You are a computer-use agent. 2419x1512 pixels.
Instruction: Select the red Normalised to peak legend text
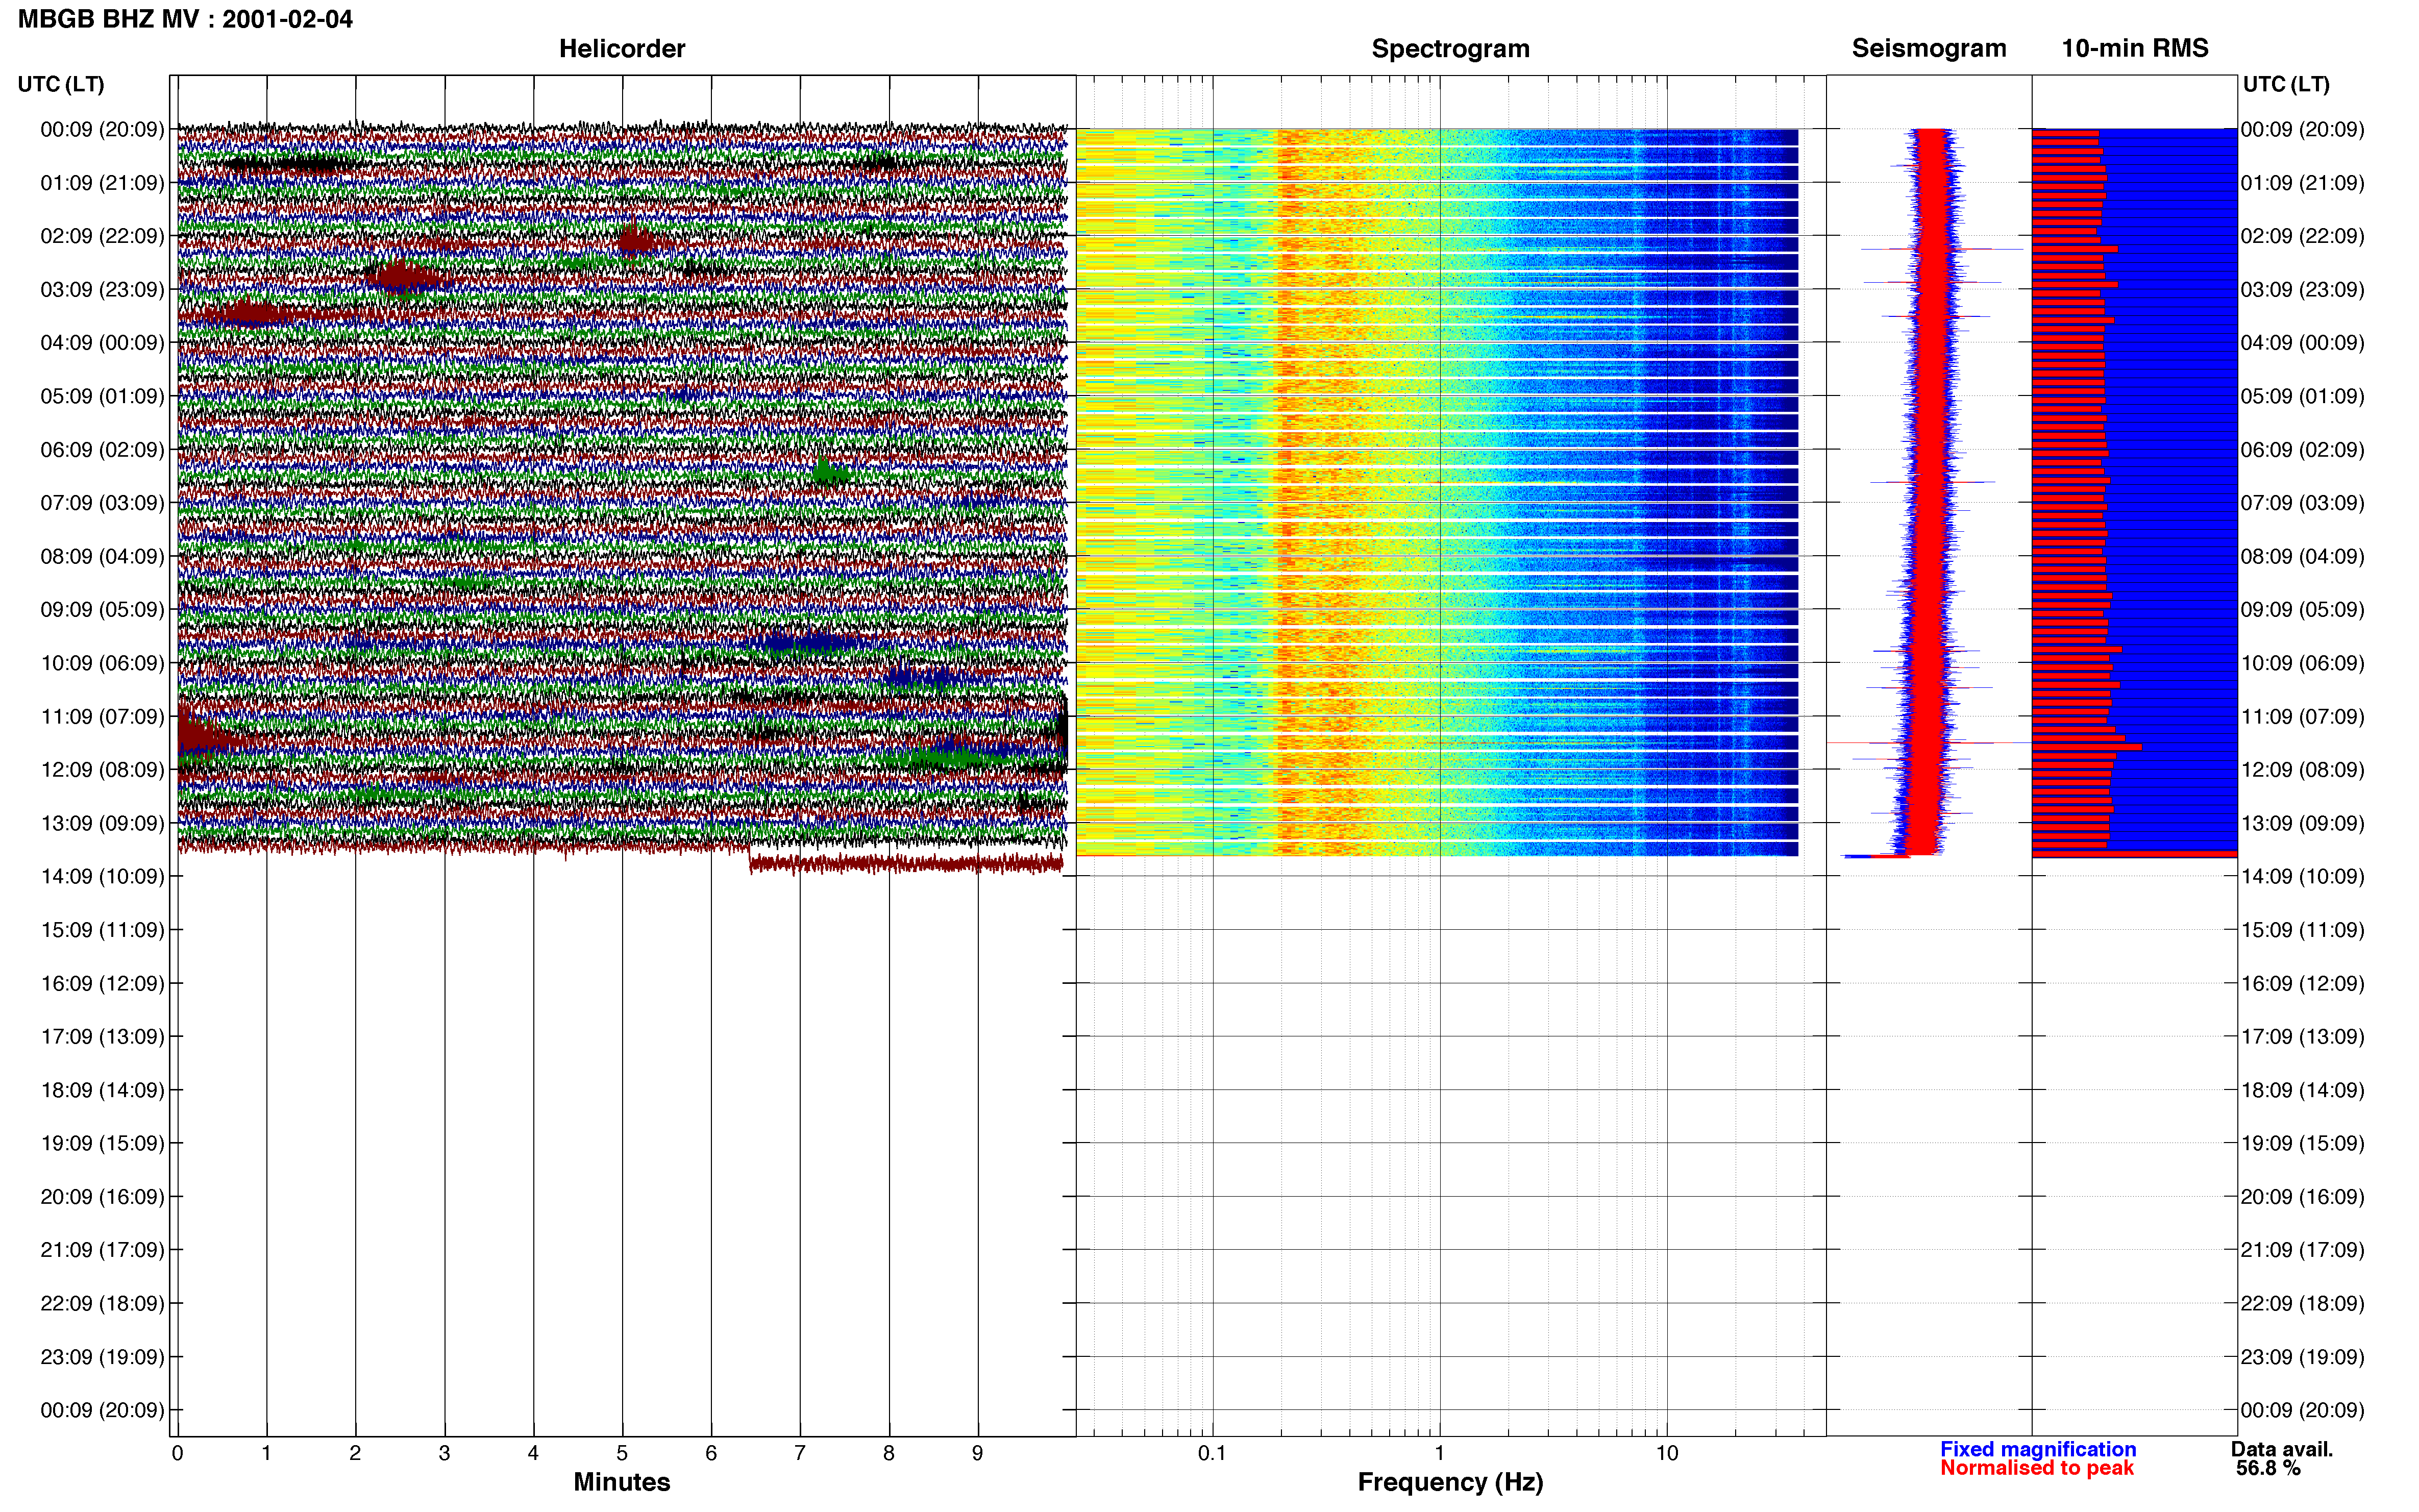tap(2037, 1468)
